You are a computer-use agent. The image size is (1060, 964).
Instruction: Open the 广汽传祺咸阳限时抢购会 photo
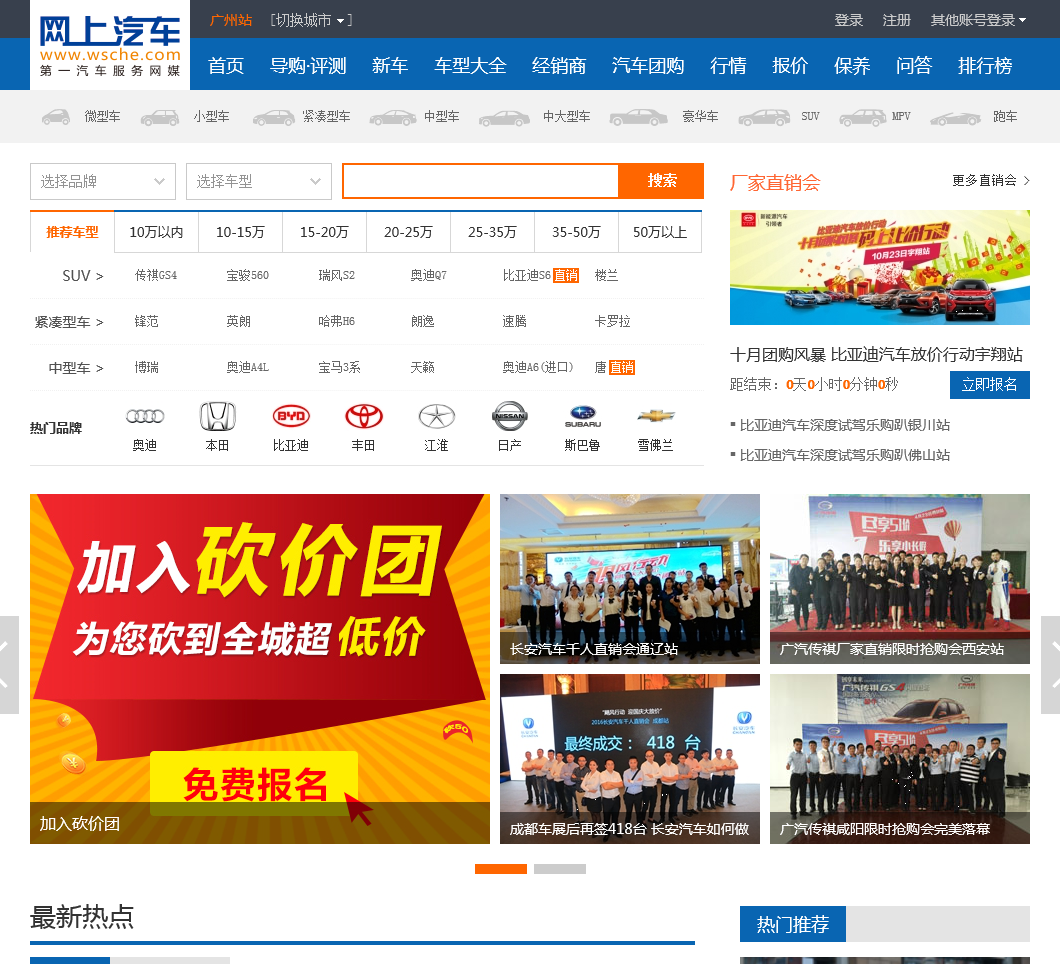(x=900, y=758)
